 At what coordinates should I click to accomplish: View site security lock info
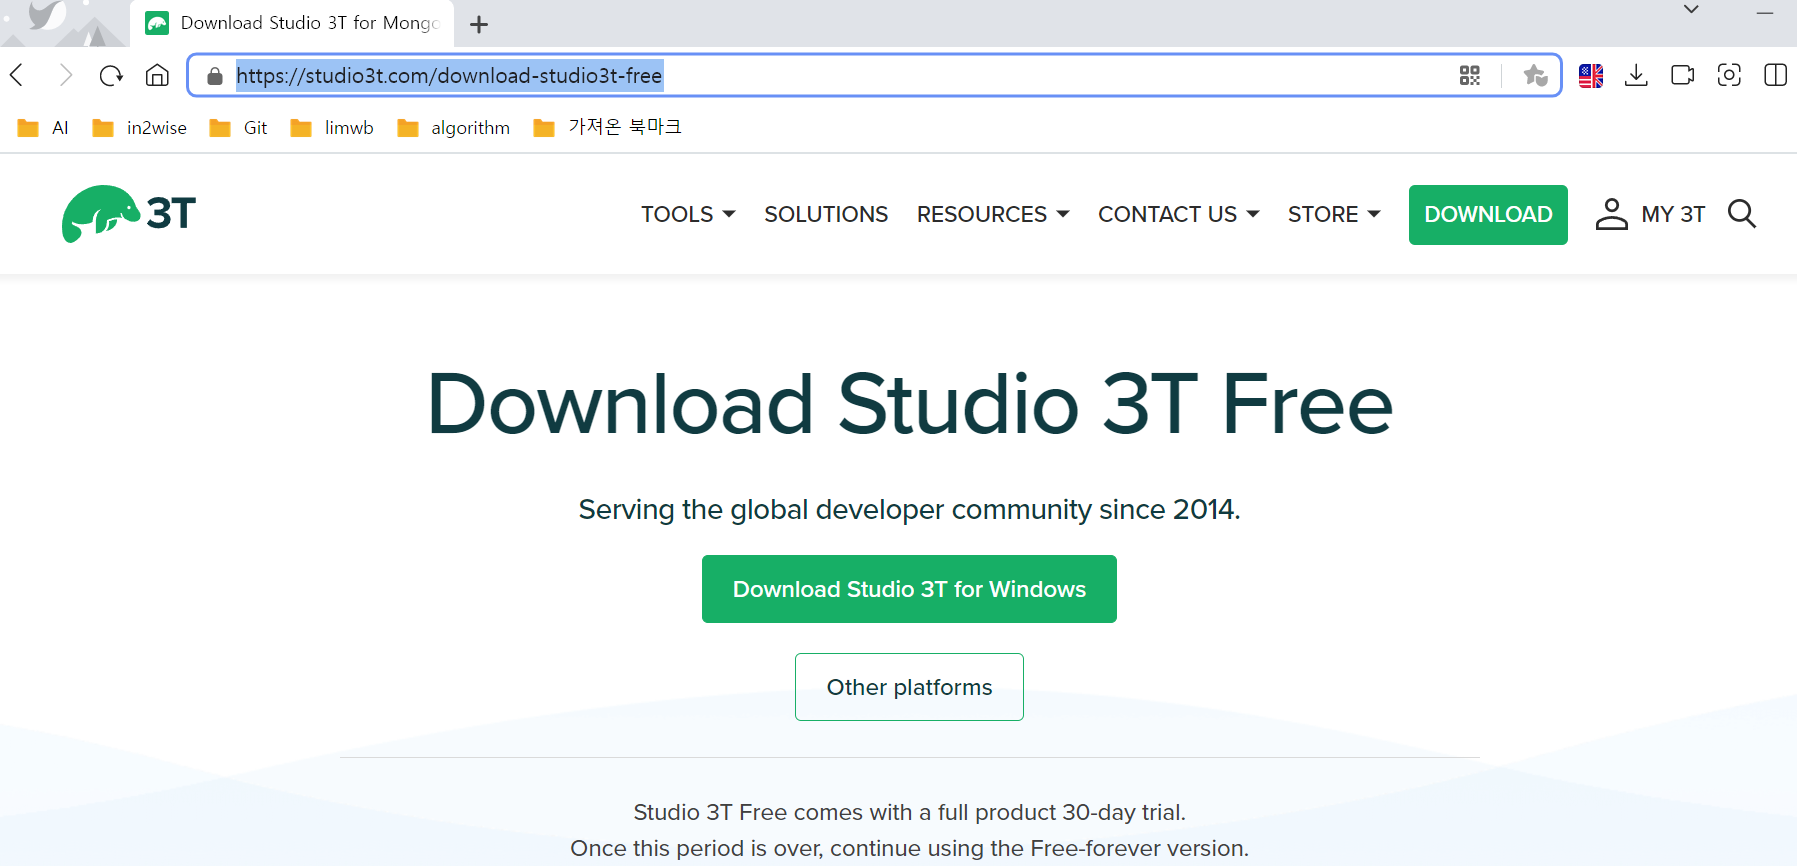click(x=214, y=76)
